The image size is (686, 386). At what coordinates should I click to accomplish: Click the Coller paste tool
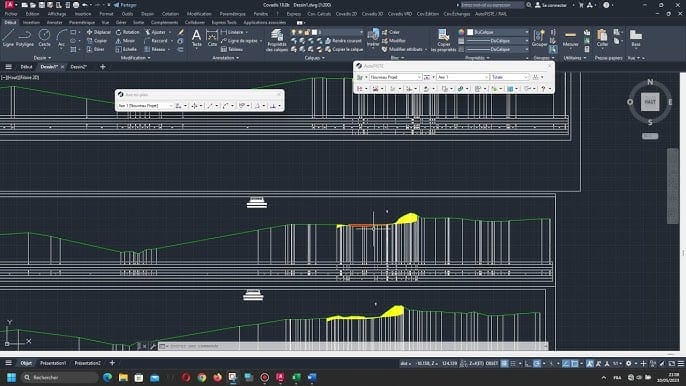pyautogui.click(x=602, y=38)
